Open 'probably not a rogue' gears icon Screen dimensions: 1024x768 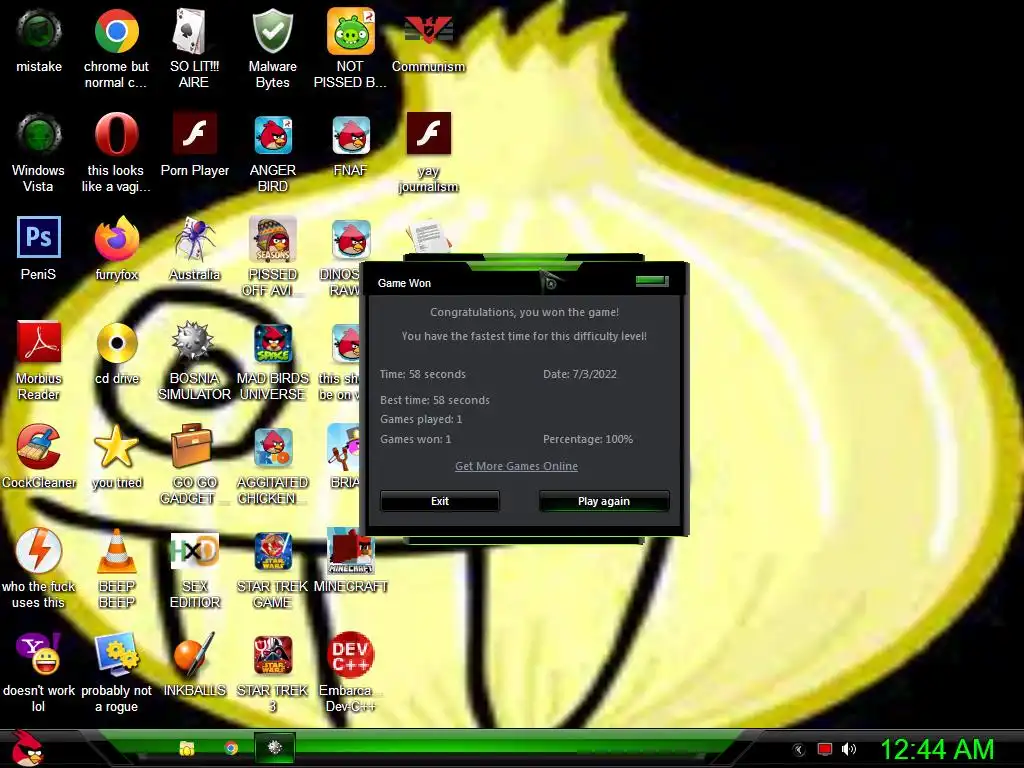(x=116, y=654)
